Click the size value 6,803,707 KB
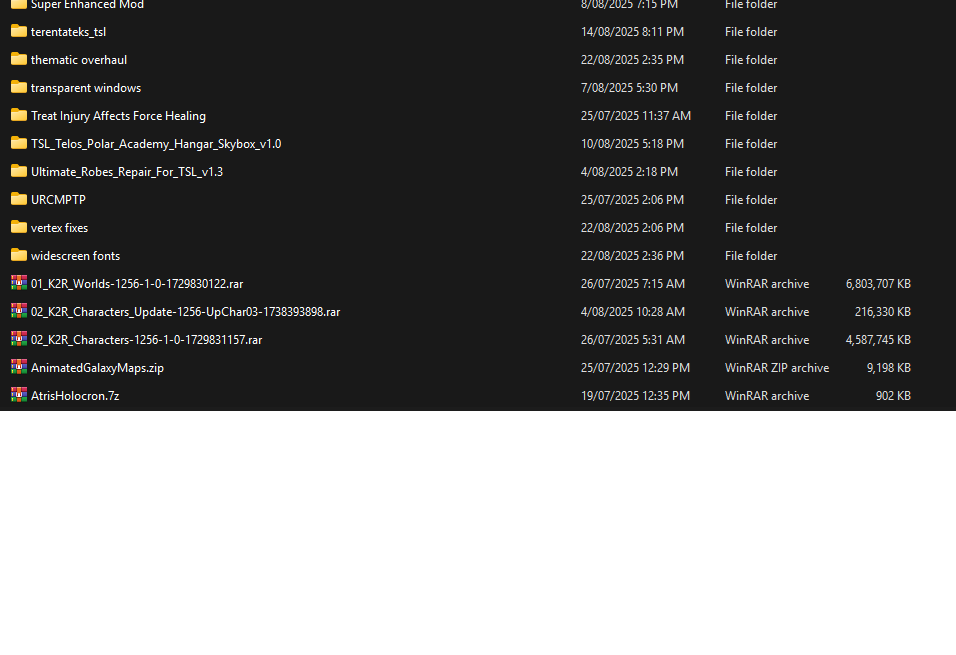956x655 pixels. 878,284
